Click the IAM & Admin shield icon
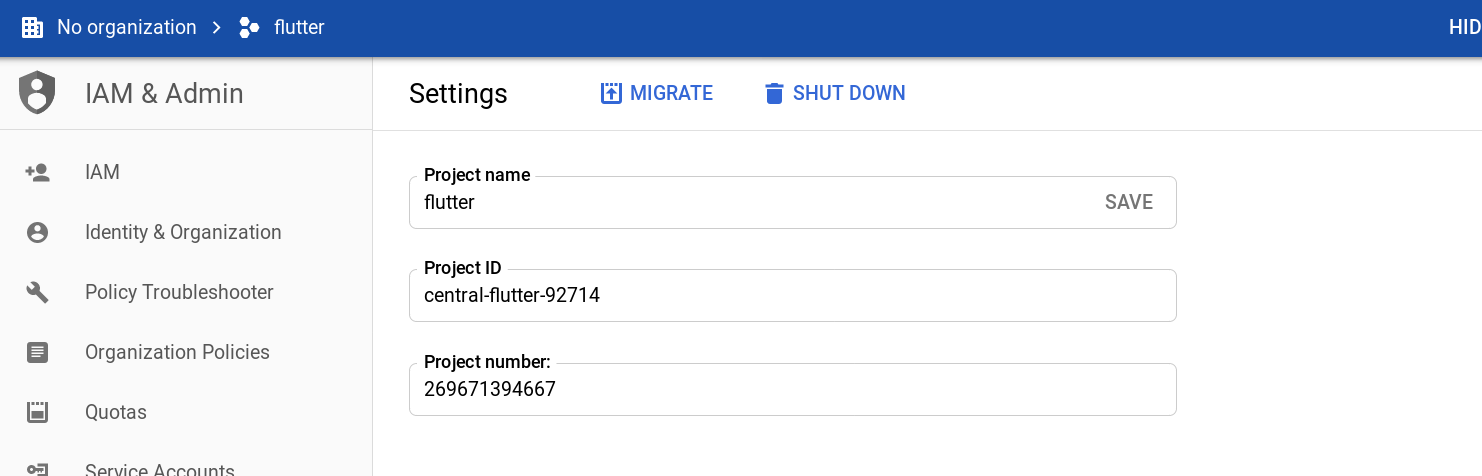Viewport: 1482px width, 476px height. point(37,93)
